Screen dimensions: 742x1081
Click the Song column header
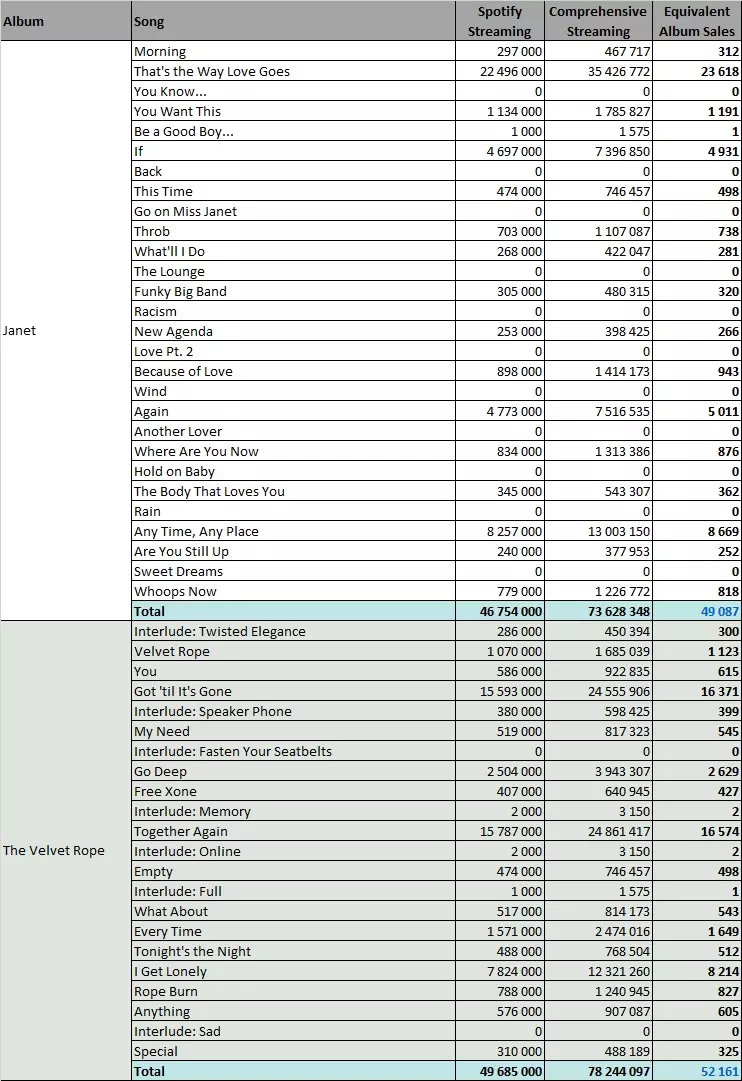click(293, 21)
